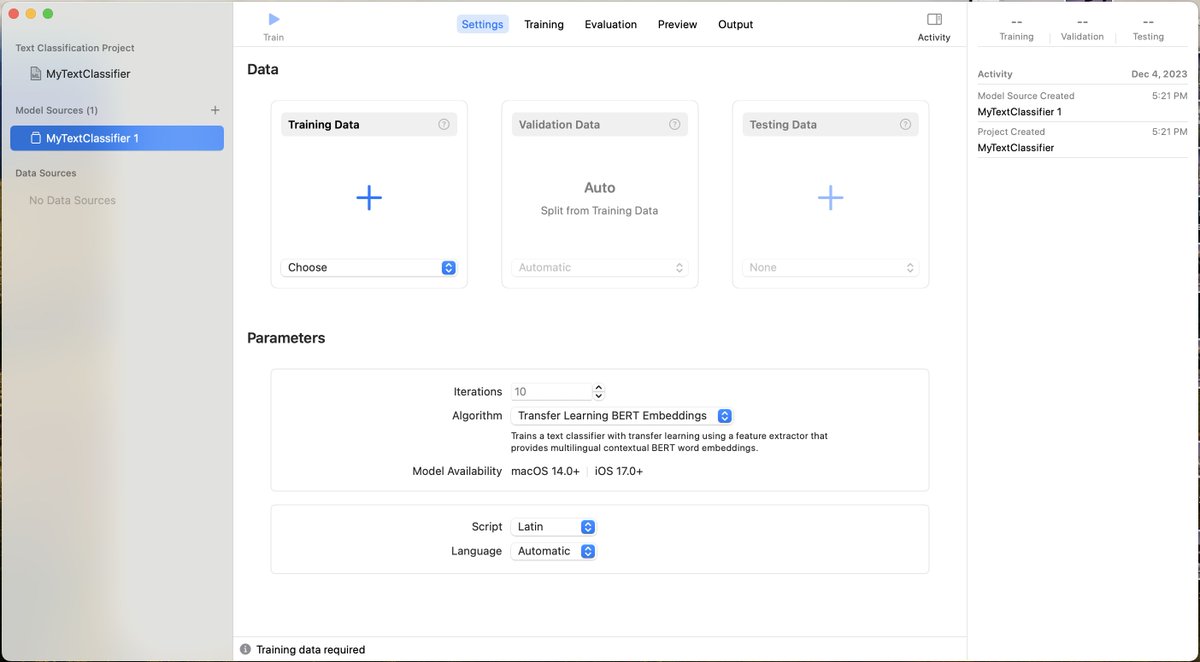Click the Auto split text in Validation Data
1200x662 pixels.
(x=600, y=188)
